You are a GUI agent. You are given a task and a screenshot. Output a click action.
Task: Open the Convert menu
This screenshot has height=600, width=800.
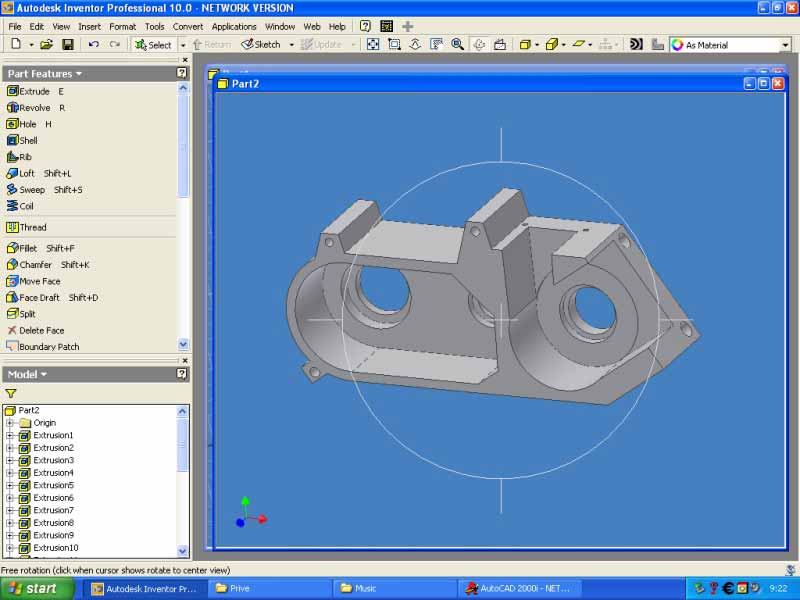point(188,27)
